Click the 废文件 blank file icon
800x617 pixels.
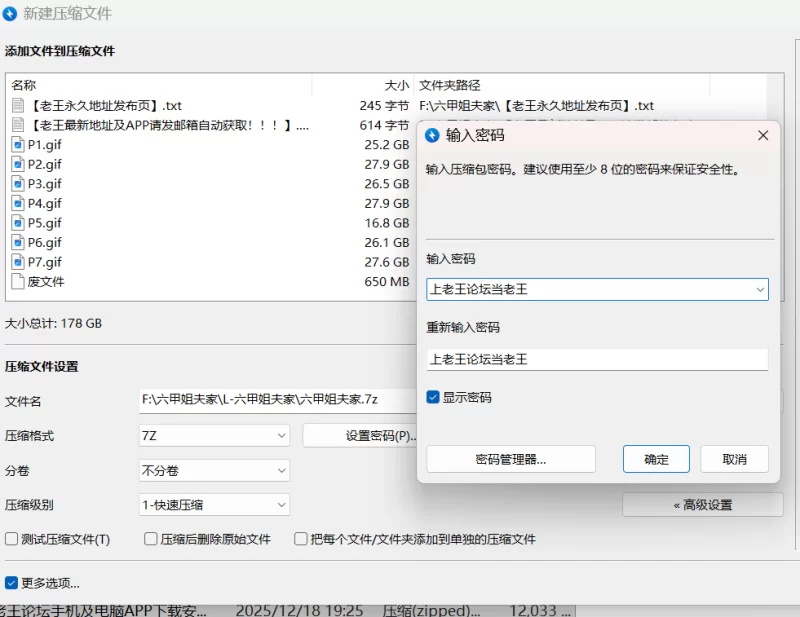click(x=18, y=282)
